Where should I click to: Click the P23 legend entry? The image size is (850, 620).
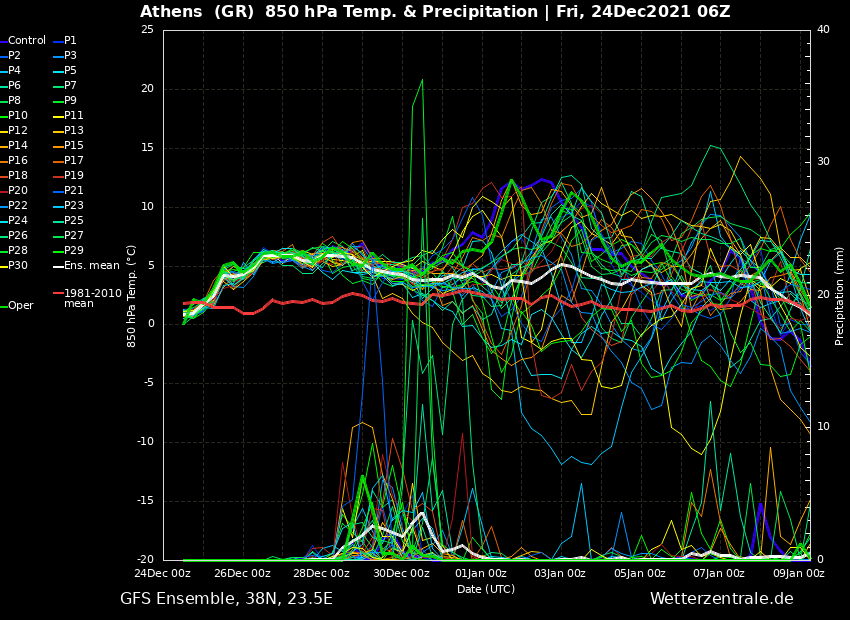click(x=74, y=206)
